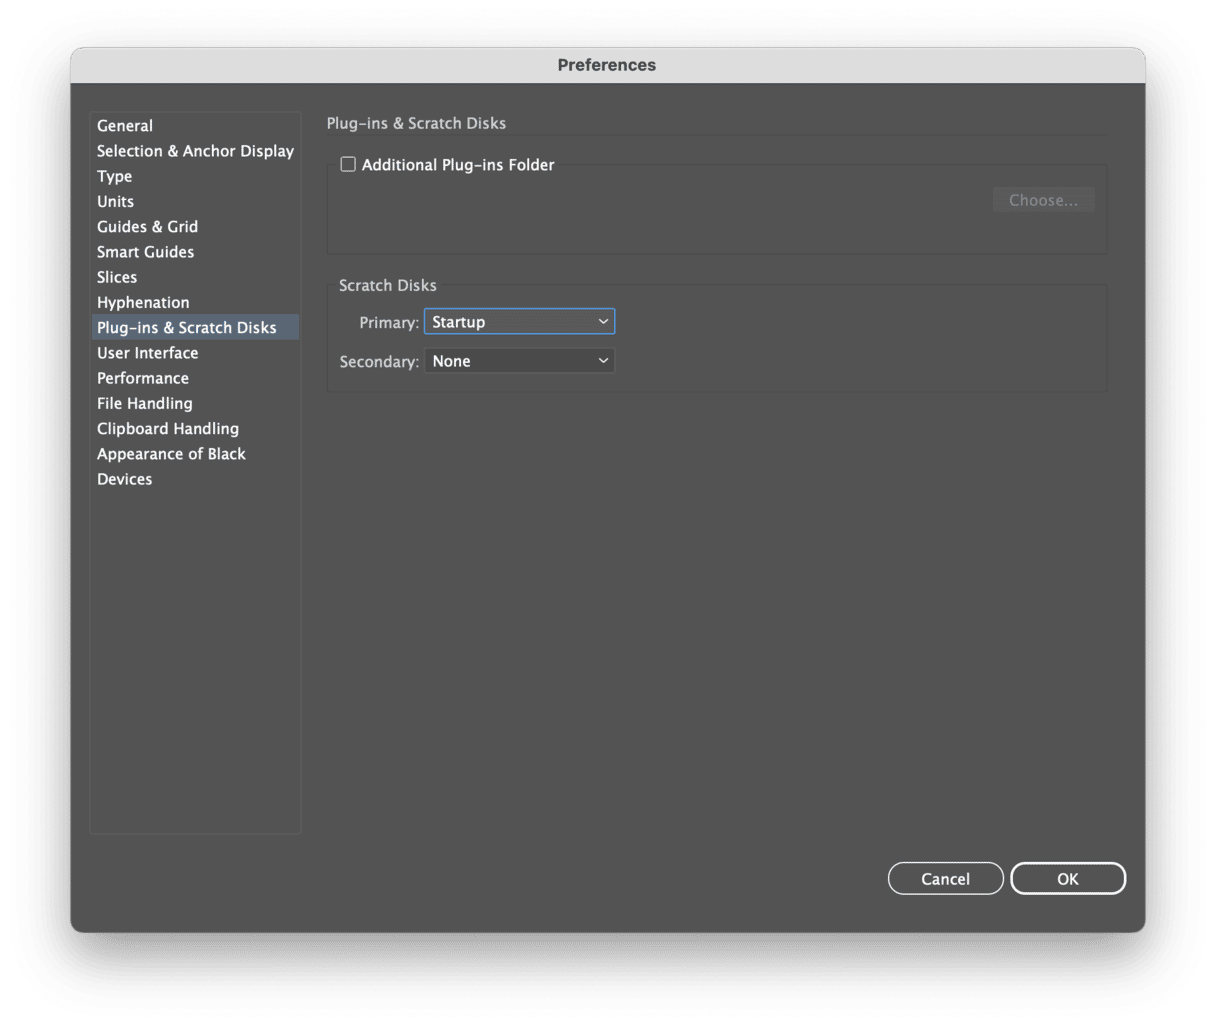Click the Additional Plug-ins Folder label

click(x=458, y=165)
